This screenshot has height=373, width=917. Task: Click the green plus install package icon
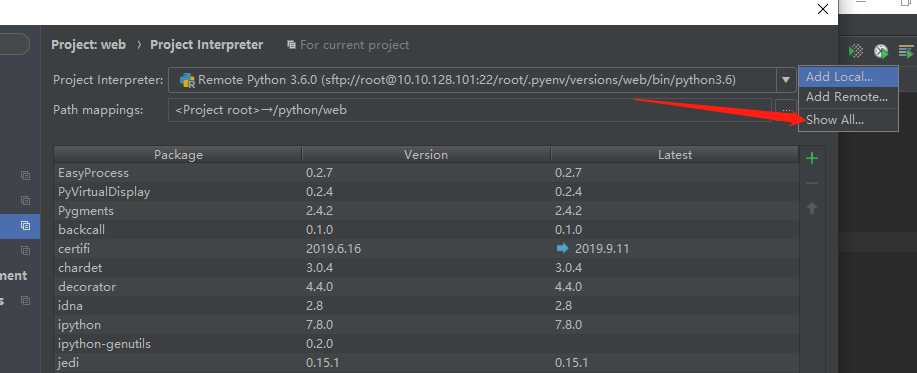point(812,158)
